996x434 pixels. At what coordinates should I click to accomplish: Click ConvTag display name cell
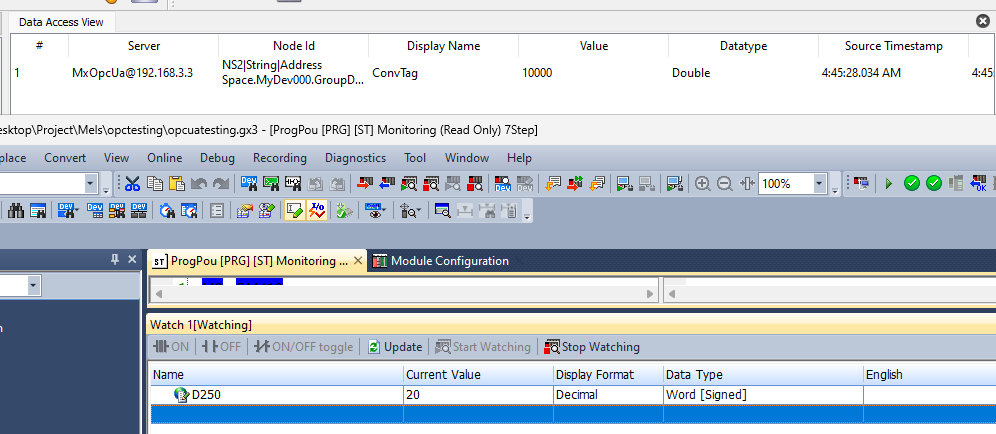coord(443,73)
